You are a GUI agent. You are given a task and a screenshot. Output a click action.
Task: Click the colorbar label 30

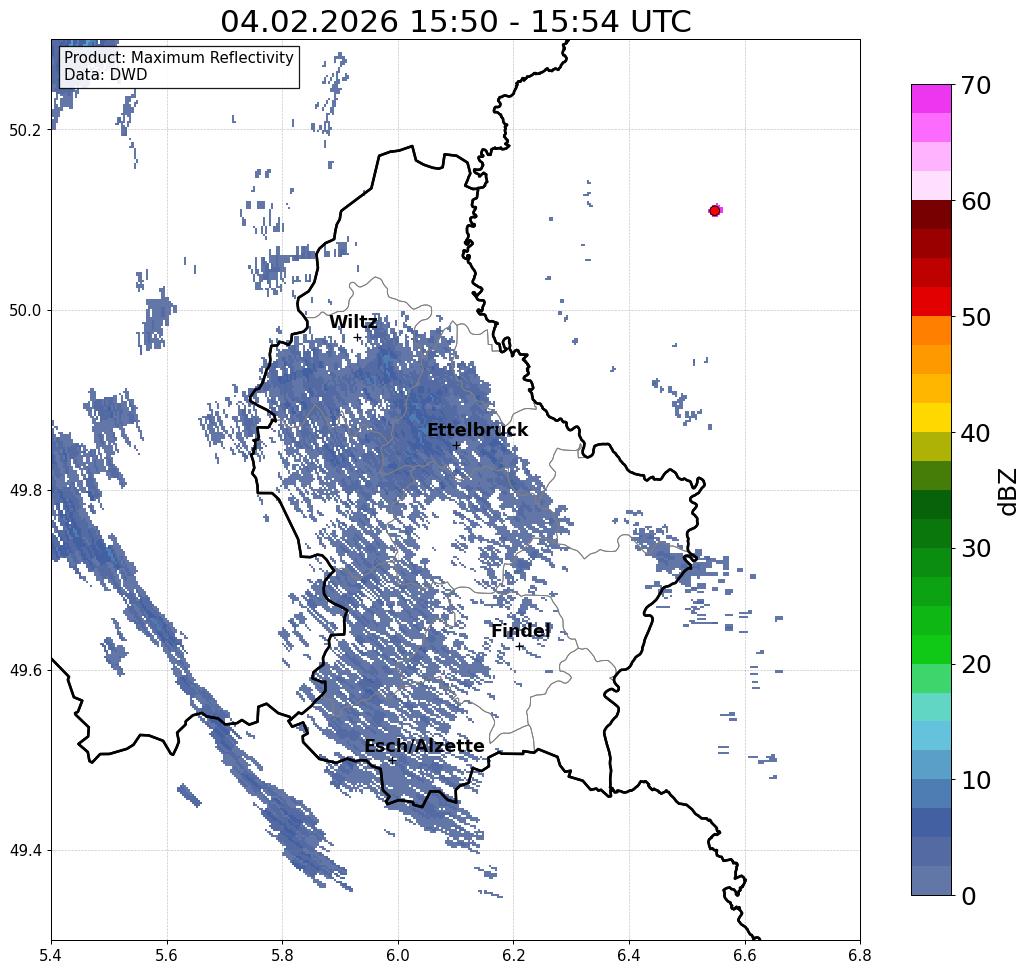975,549
